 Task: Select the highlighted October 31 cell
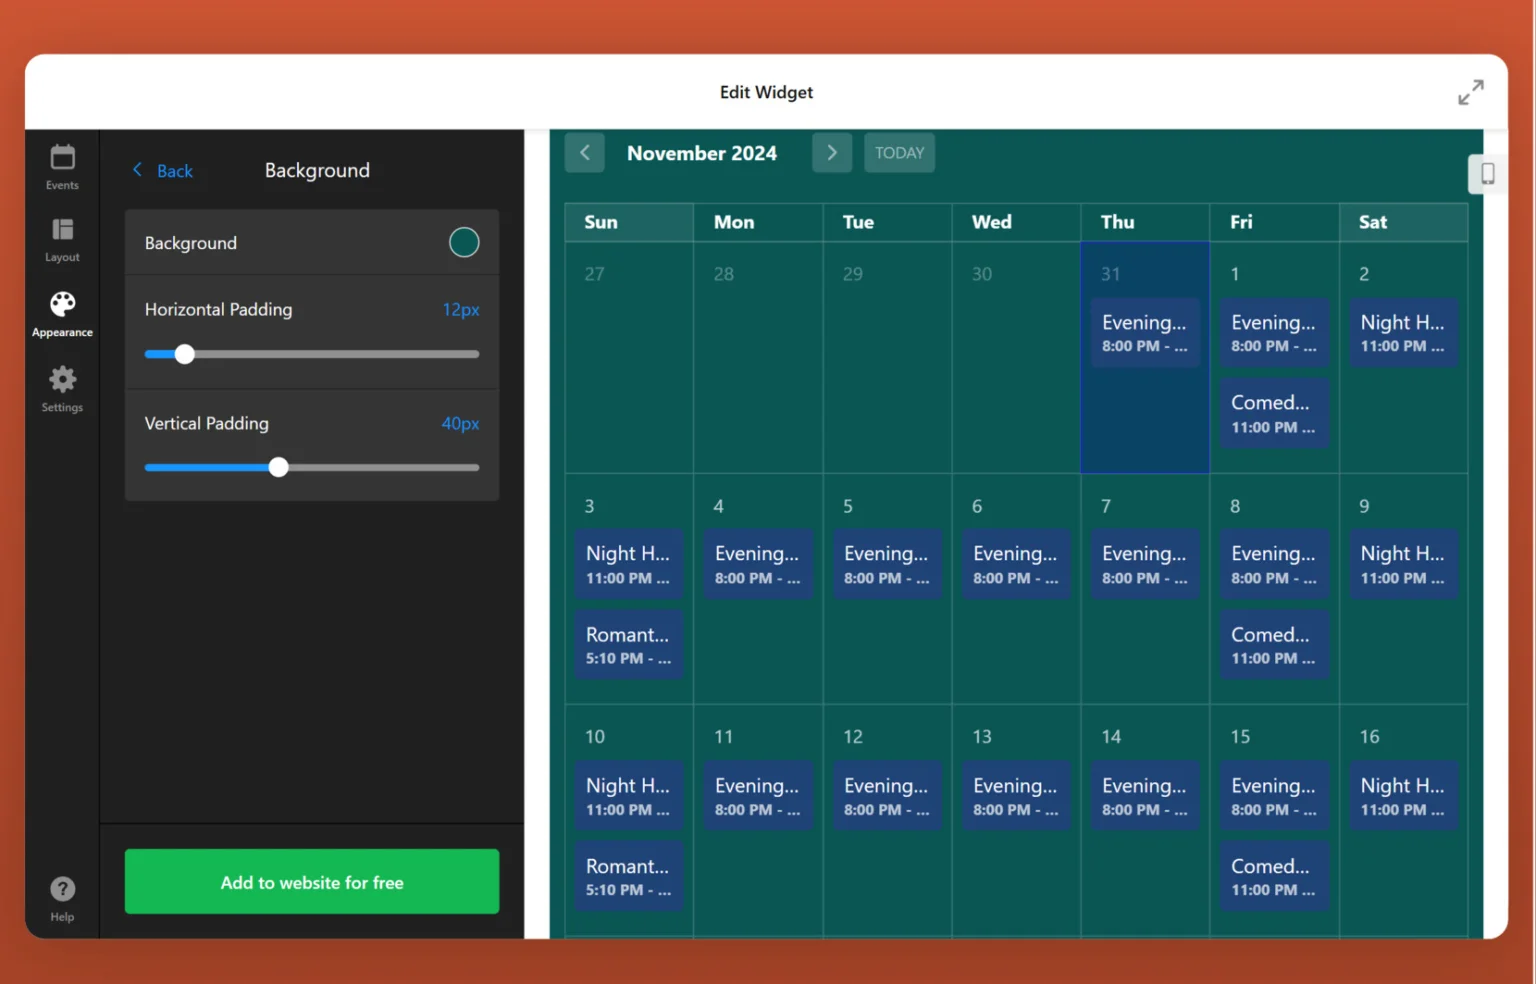click(1144, 420)
